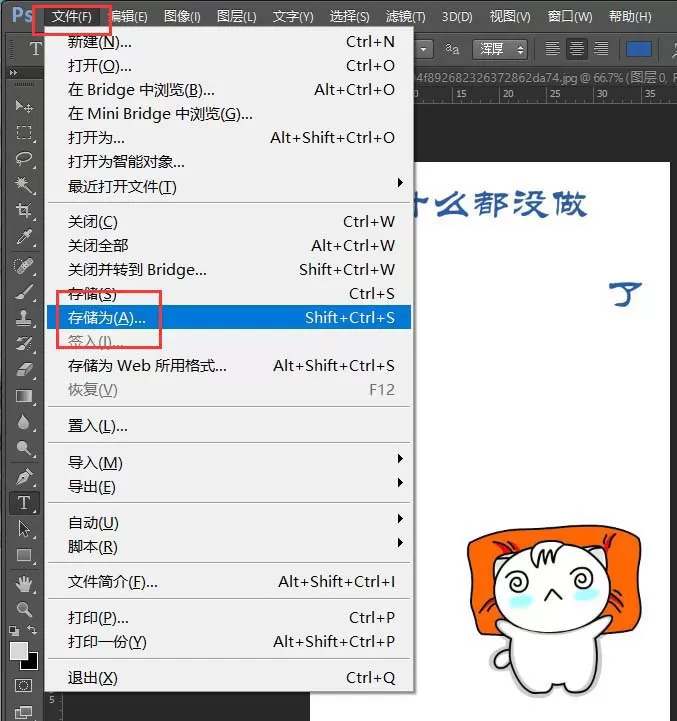Open the 窗口(W) menu
This screenshot has height=721, width=677.
click(570, 17)
